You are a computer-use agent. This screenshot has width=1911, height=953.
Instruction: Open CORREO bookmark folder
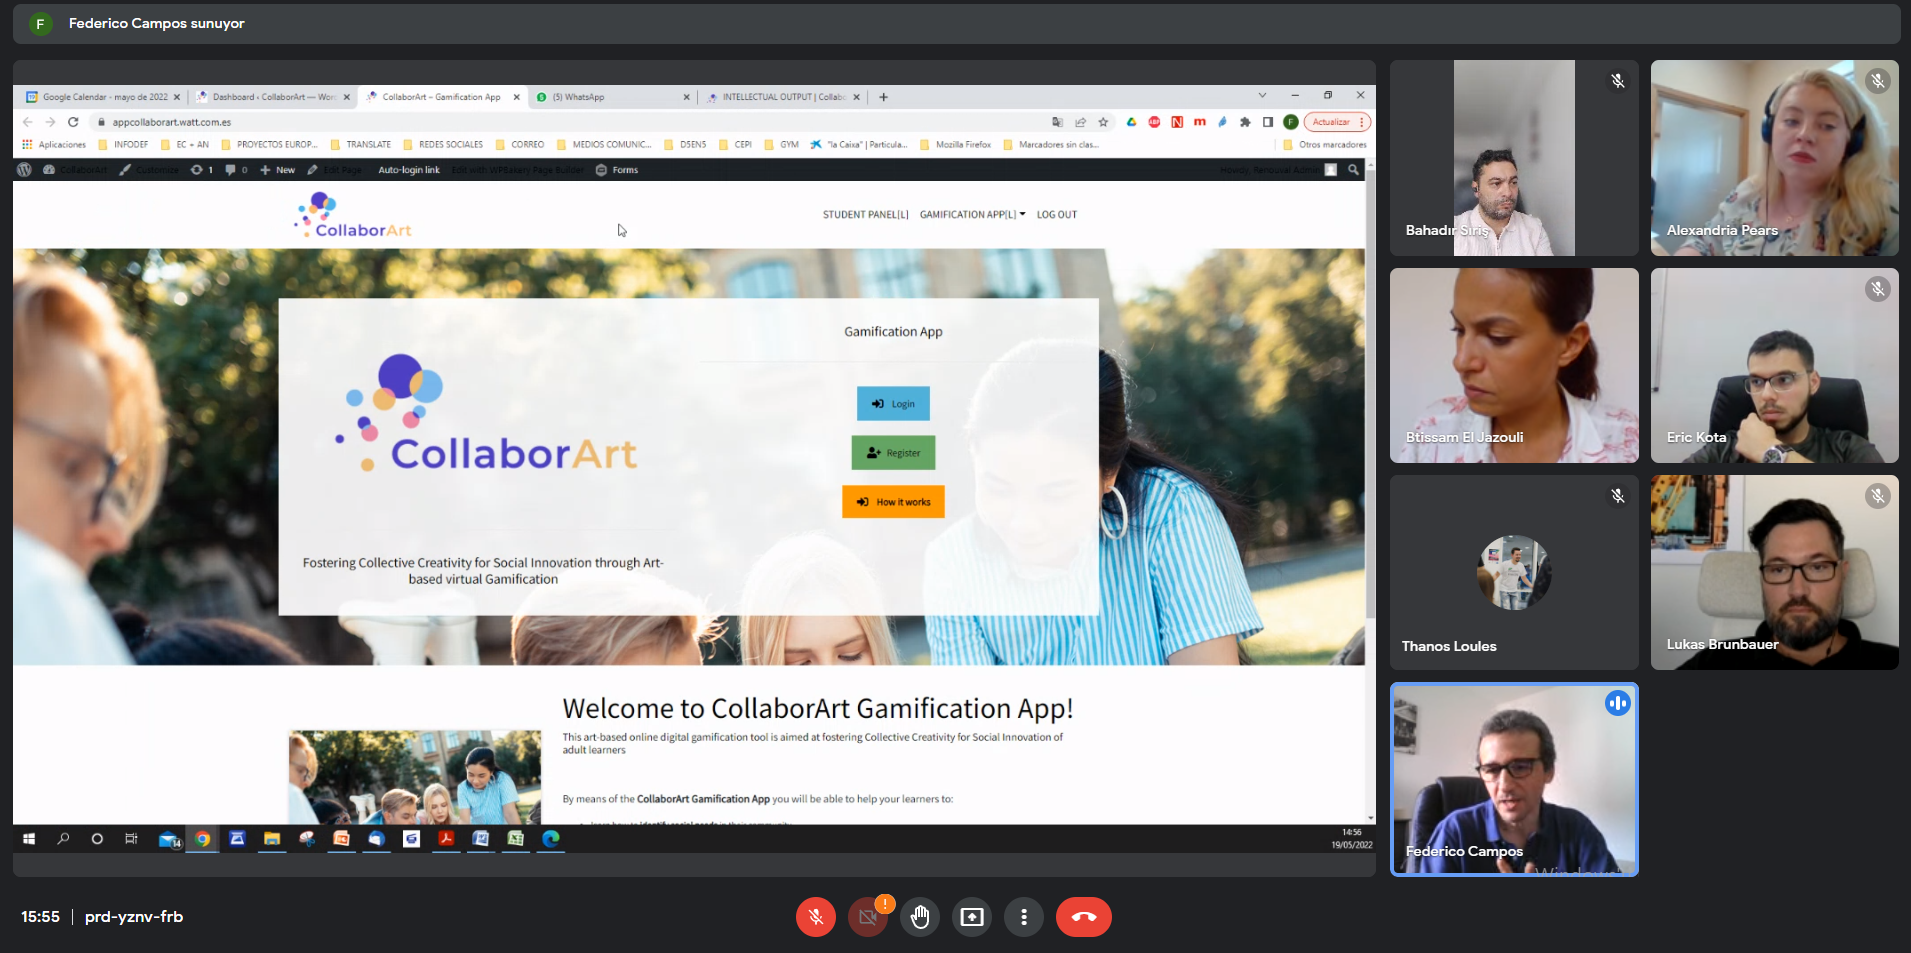[x=520, y=144]
